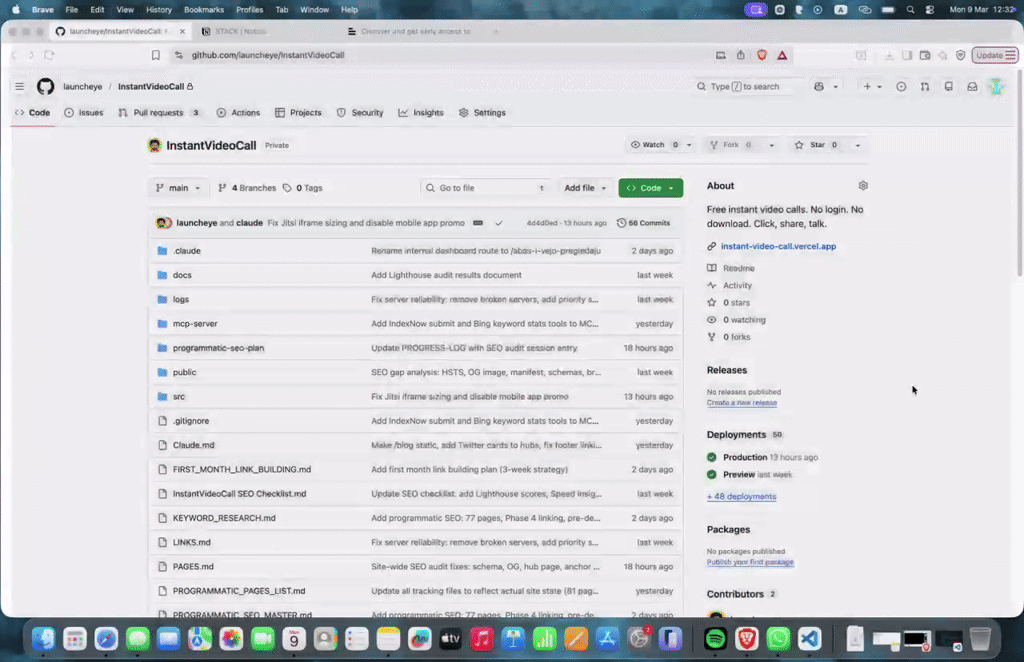The image size is (1024, 662).
Task: Open the Claude.md file
Action: 193,445
